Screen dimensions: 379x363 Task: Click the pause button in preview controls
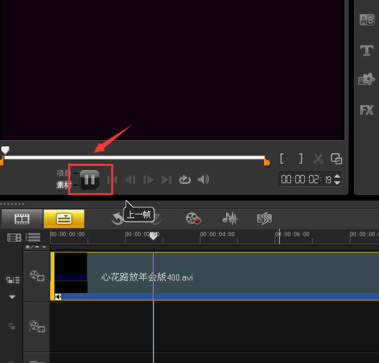tap(90, 180)
